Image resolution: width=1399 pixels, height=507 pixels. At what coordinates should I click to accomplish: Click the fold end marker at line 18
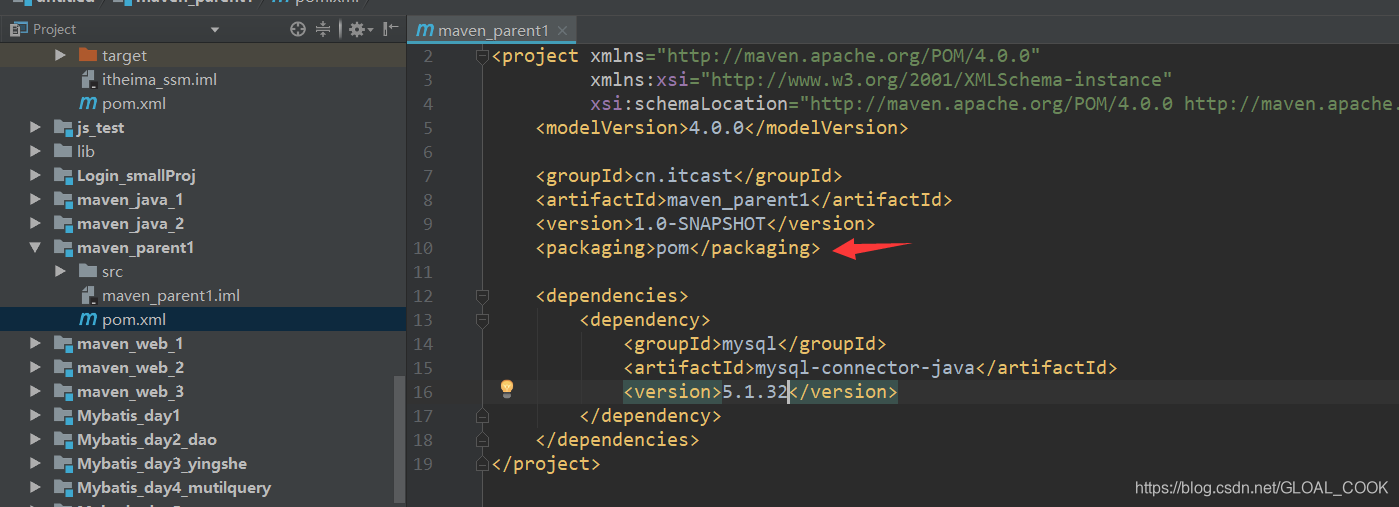pyautogui.click(x=482, y=439)
